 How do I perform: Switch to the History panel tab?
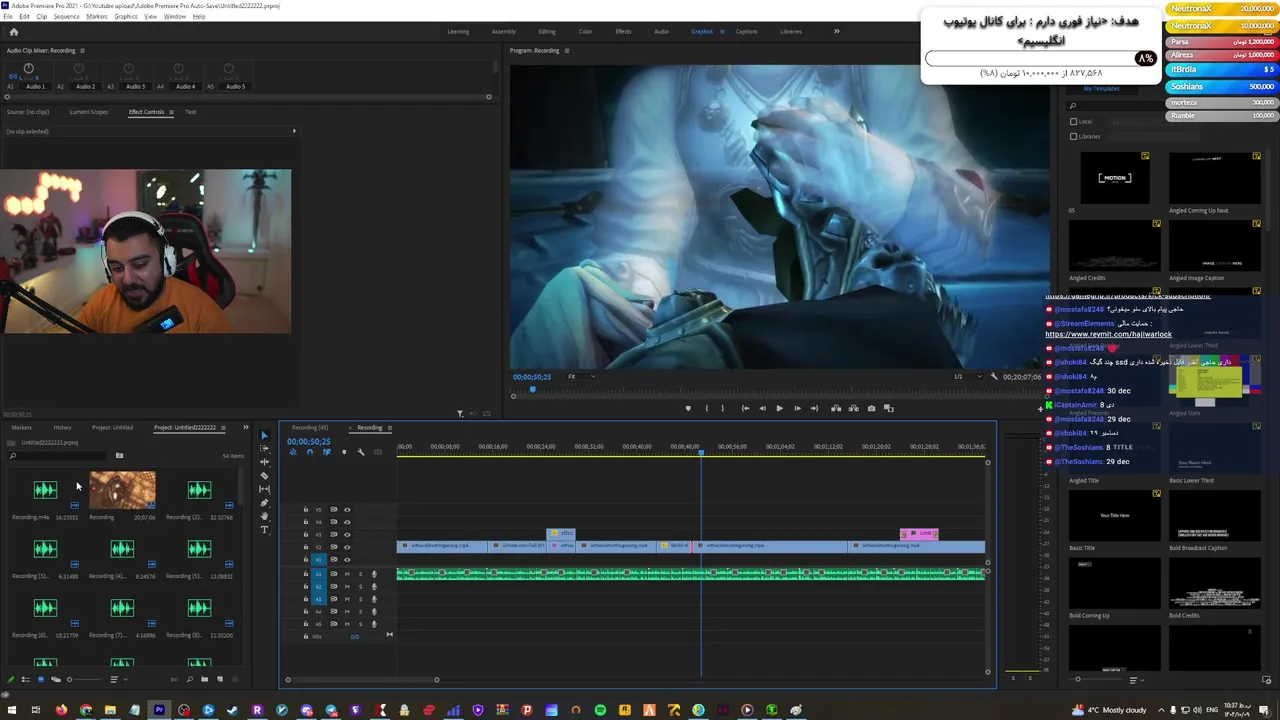coord(62,428)
